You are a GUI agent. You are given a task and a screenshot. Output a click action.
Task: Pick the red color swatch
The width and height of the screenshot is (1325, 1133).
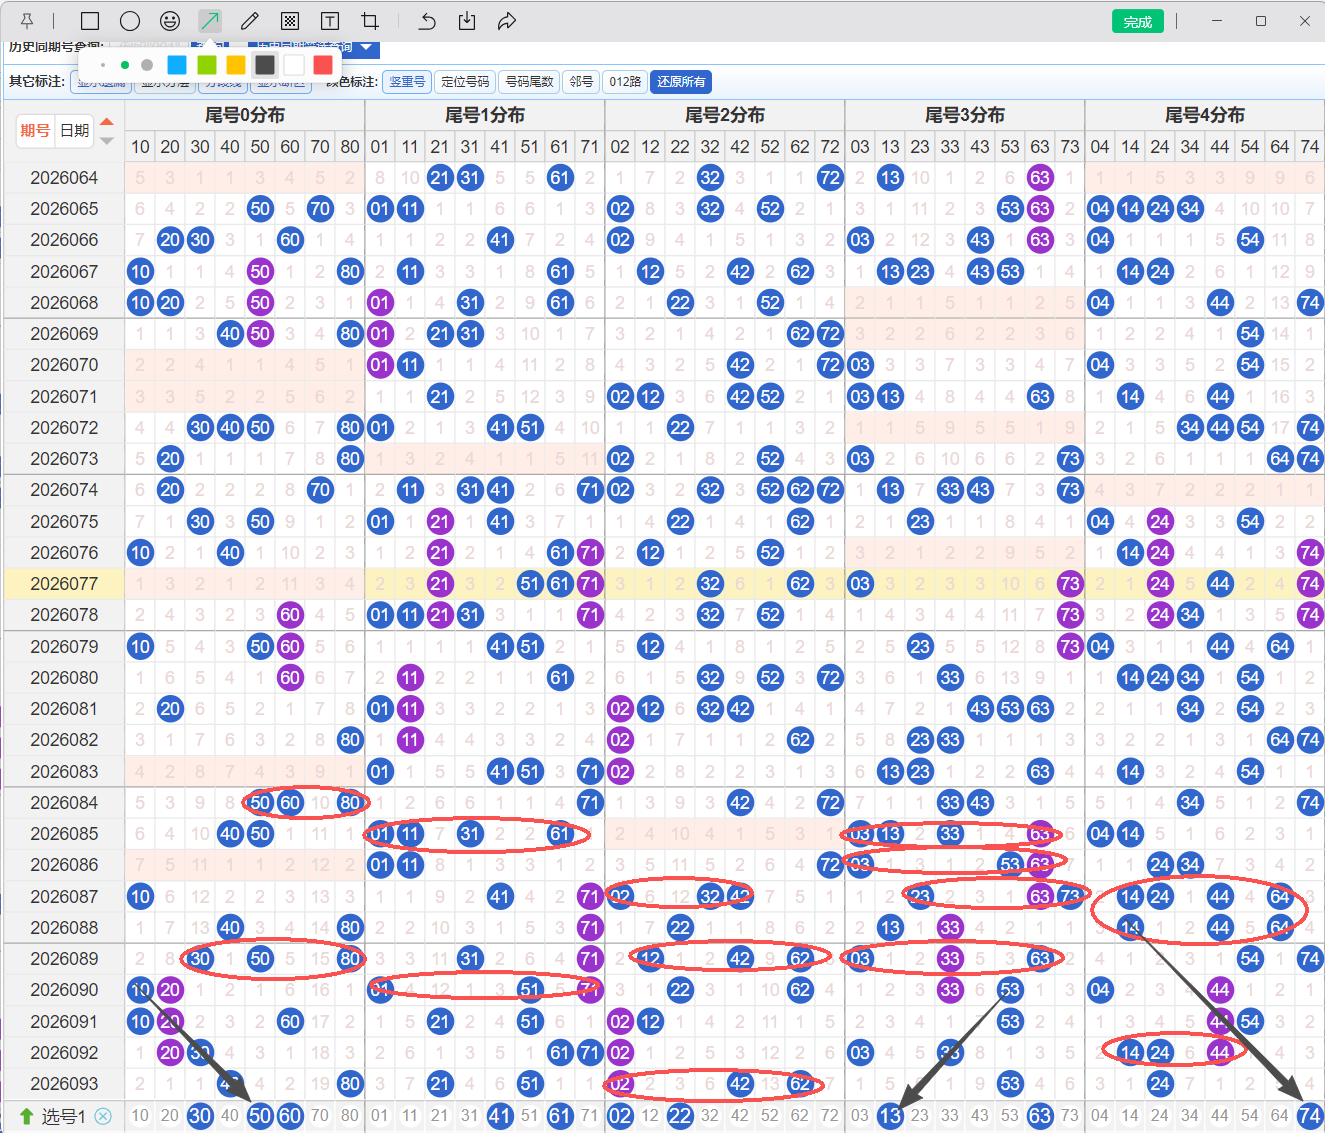(322, 65)
